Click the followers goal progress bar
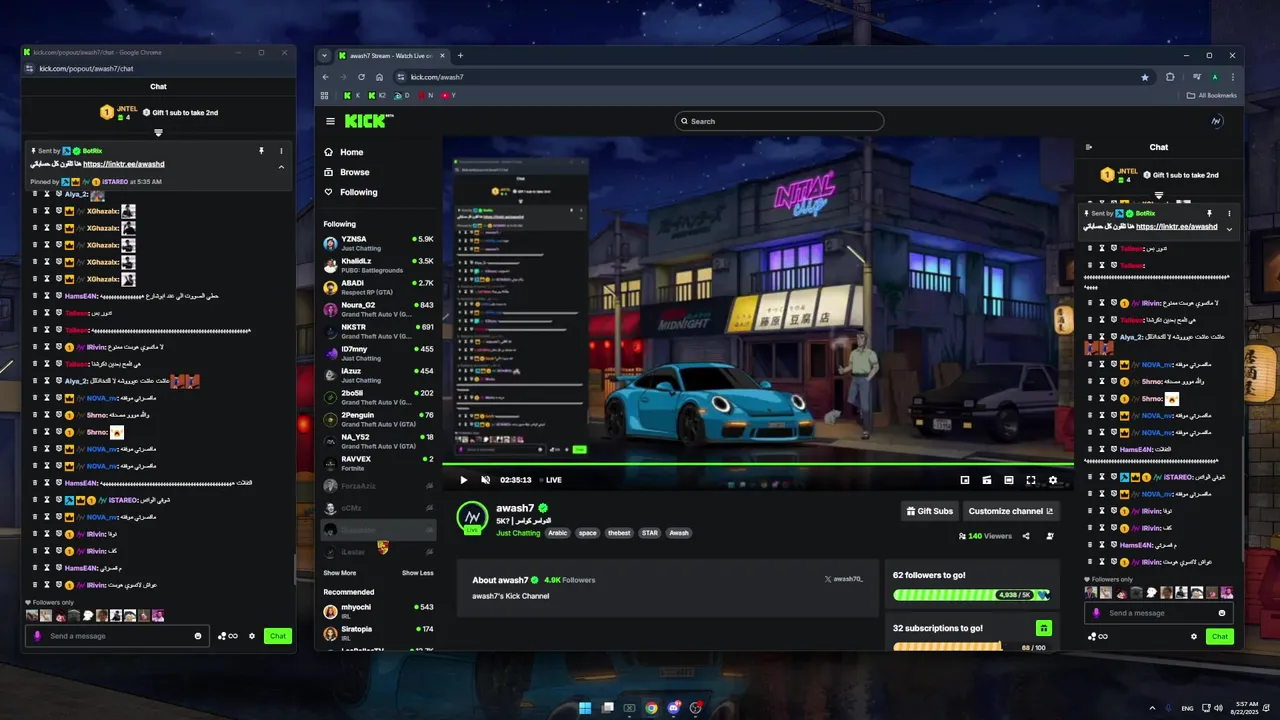The width and height of the screenshot is (1280, 720). [x=972, y=594]
